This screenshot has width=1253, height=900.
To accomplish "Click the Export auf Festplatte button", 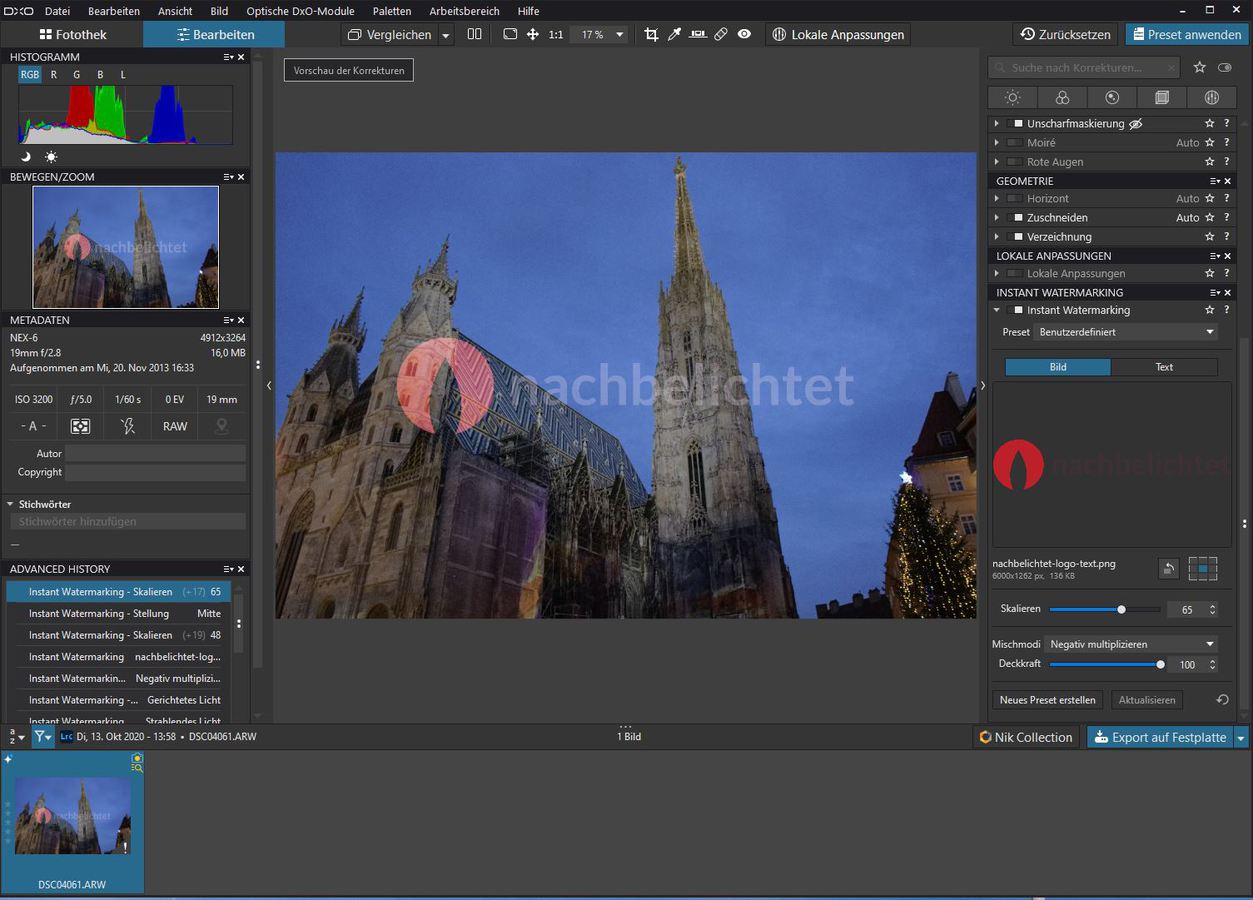I will (1159, 737).
